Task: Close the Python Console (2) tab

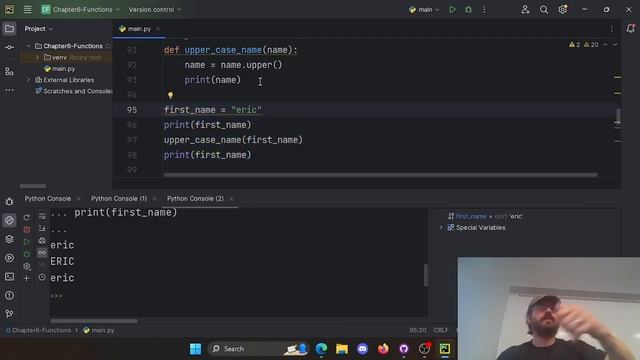Action: click(231, 199)
